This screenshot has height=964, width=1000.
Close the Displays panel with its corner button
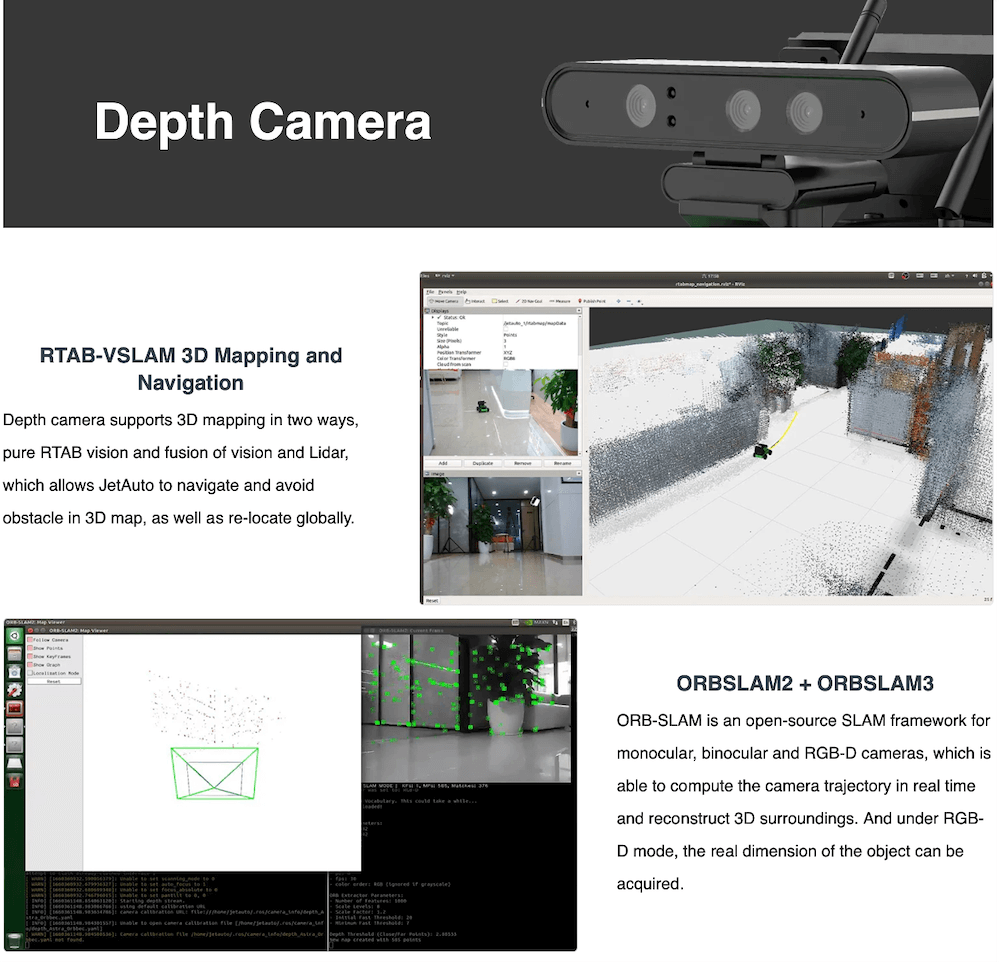(x=579, y=311)
